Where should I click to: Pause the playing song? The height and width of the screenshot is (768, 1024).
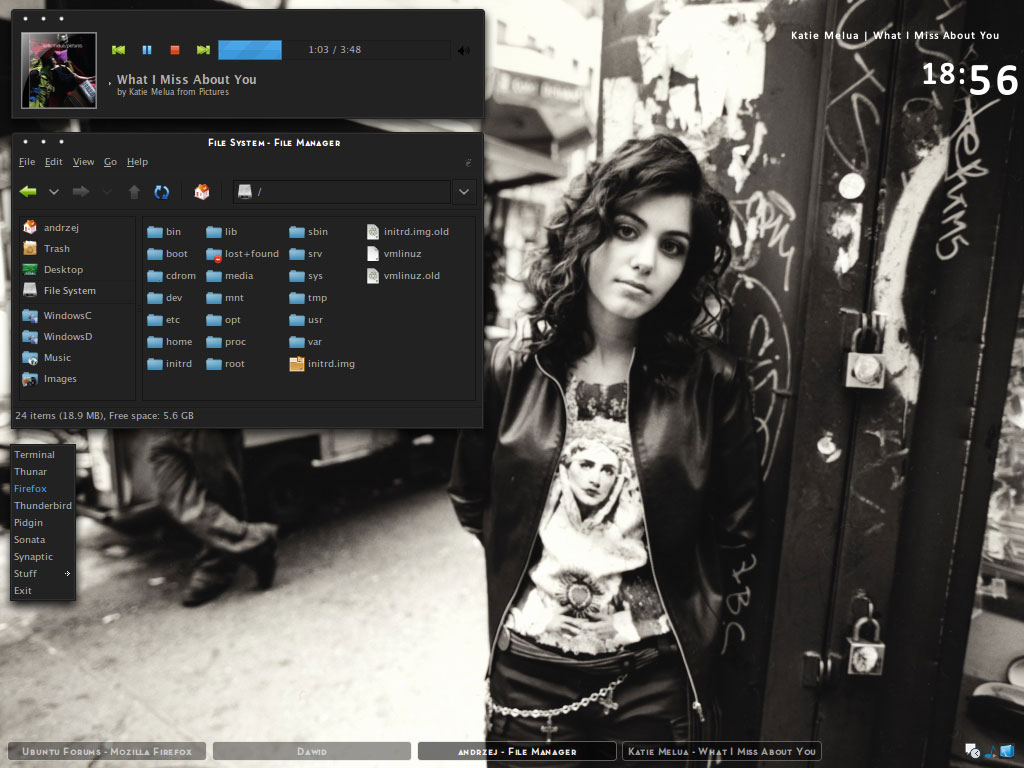[x=147, y=50]
